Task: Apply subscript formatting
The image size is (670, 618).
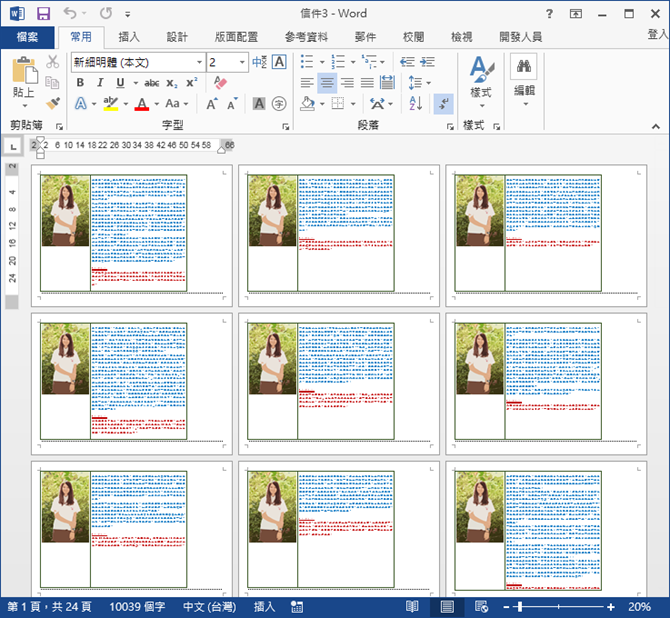Action: [171, 83]
